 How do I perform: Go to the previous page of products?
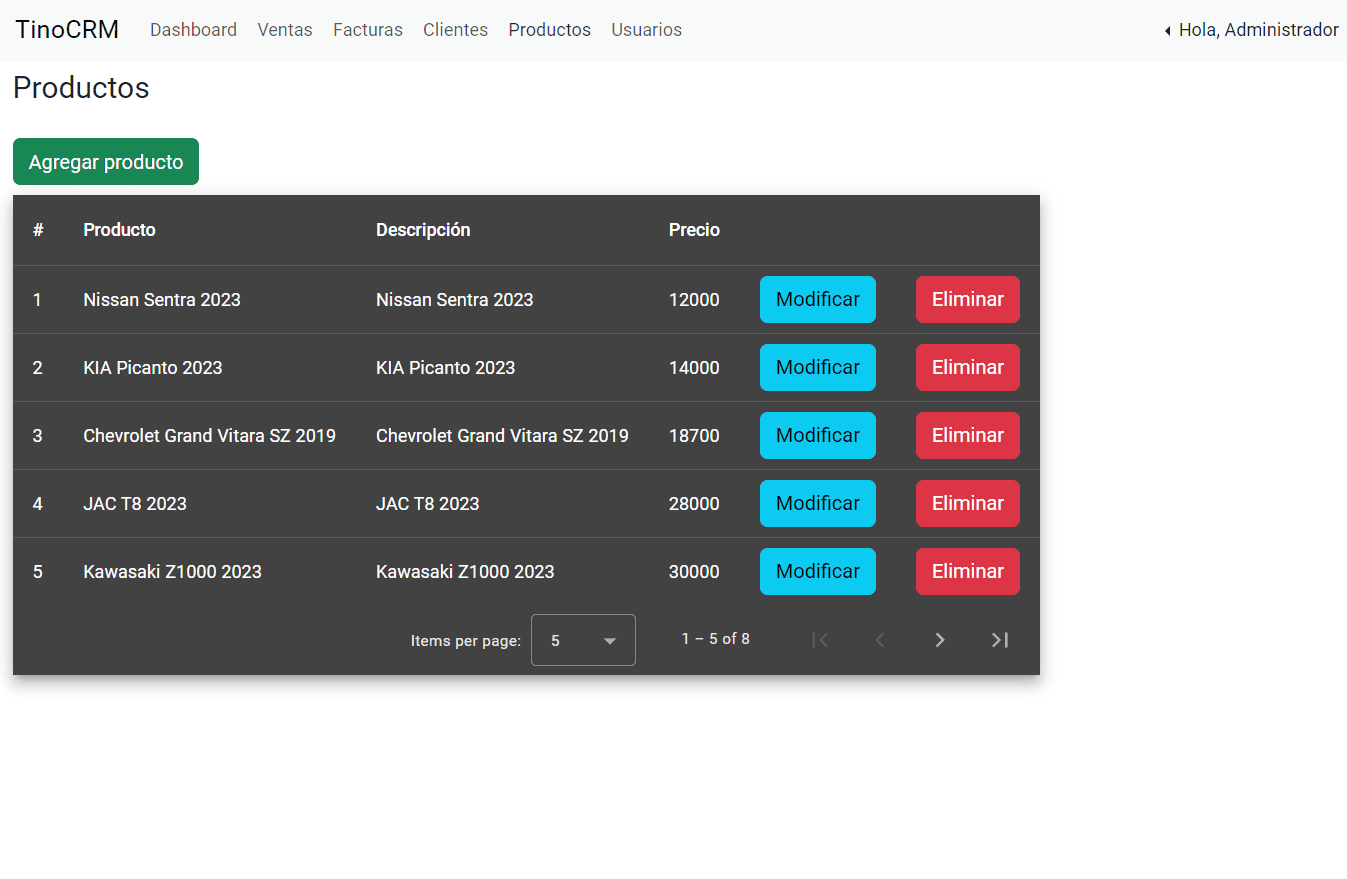tap(880, 640)
